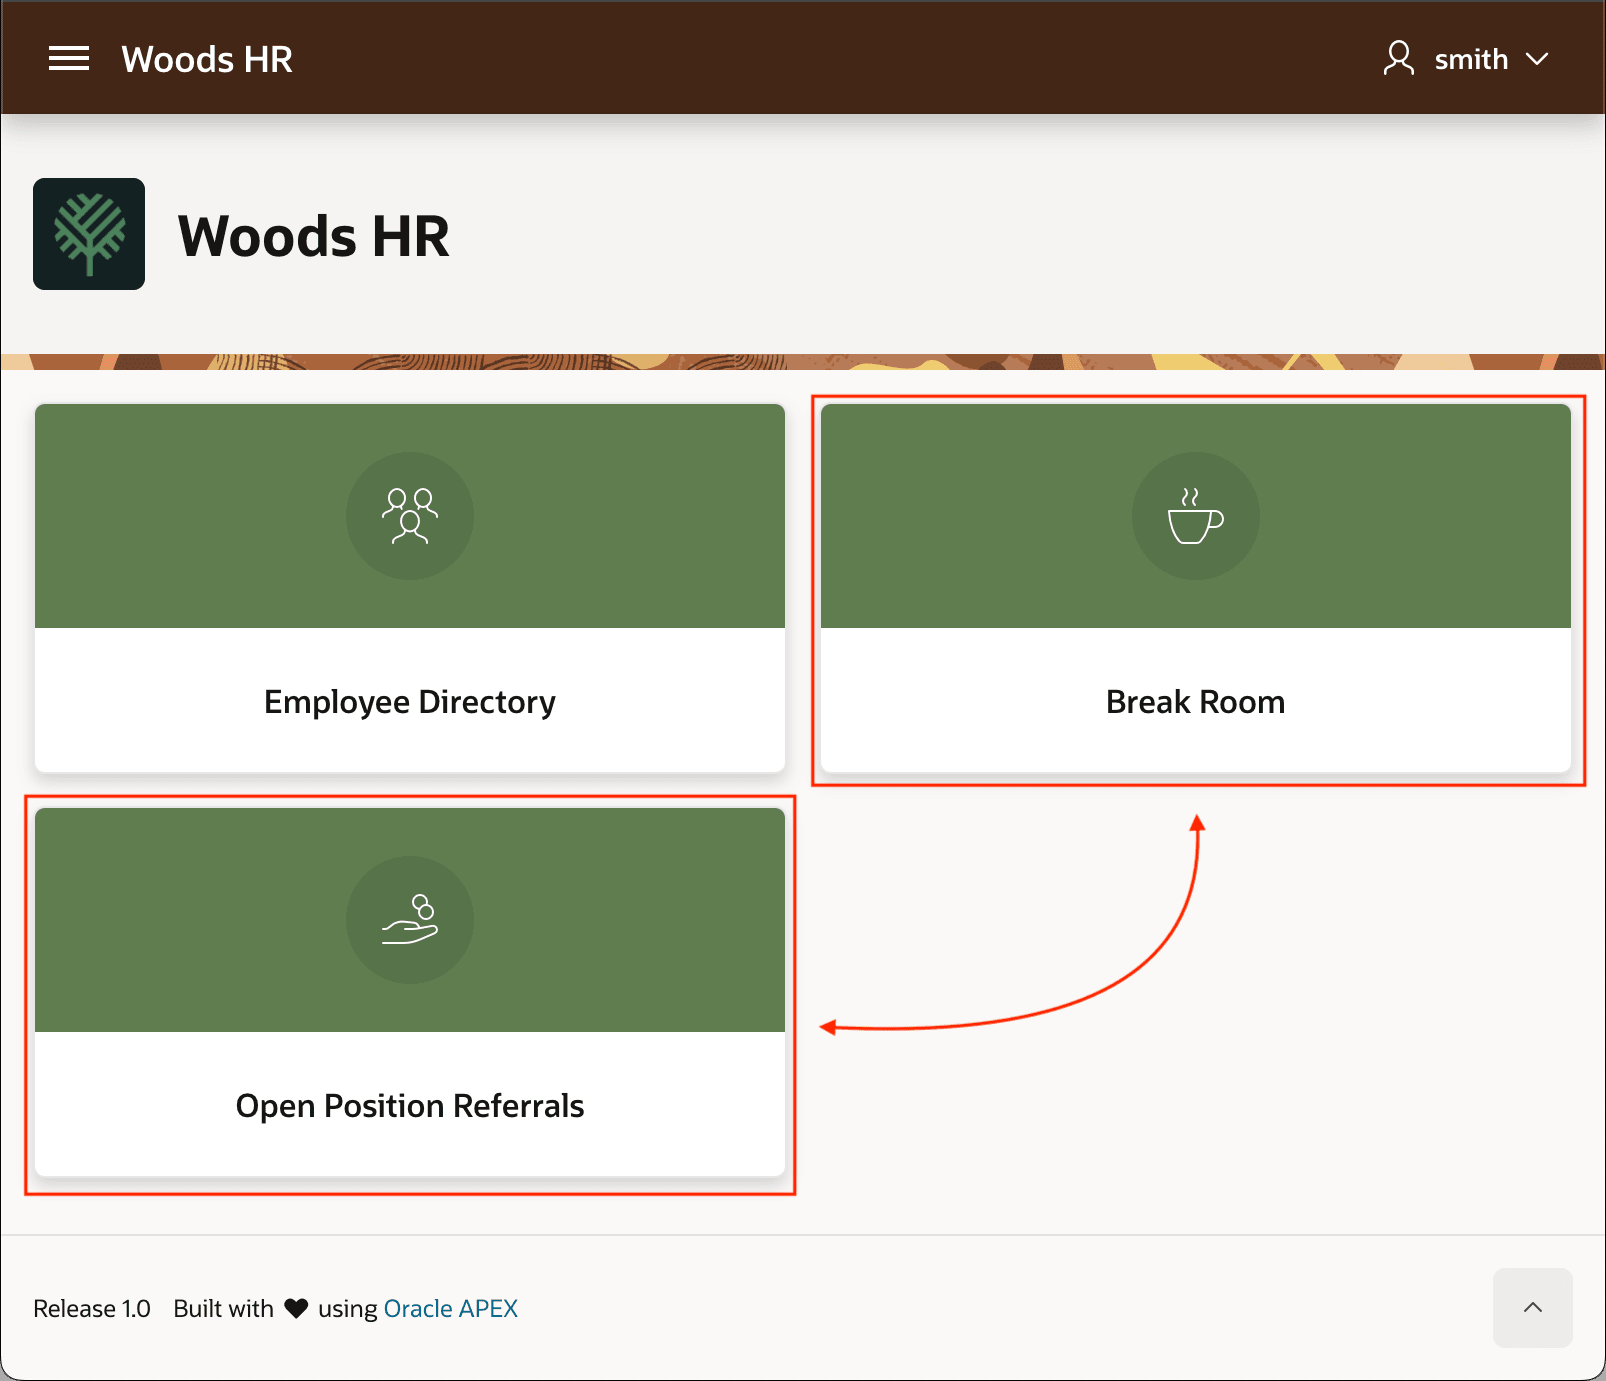Click the Woods HR tree logo
This screenshot has height=1381, width=1606.
89,234
